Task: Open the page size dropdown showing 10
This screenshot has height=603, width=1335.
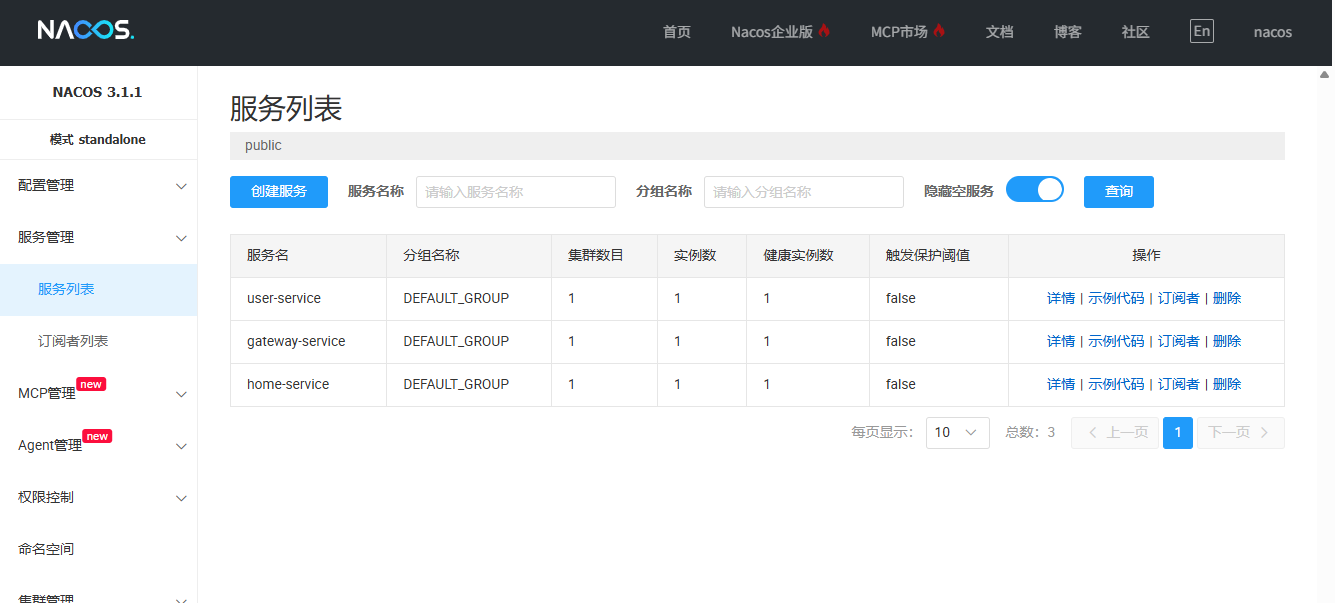Action: pyautogui.click(x=957, y=433)
